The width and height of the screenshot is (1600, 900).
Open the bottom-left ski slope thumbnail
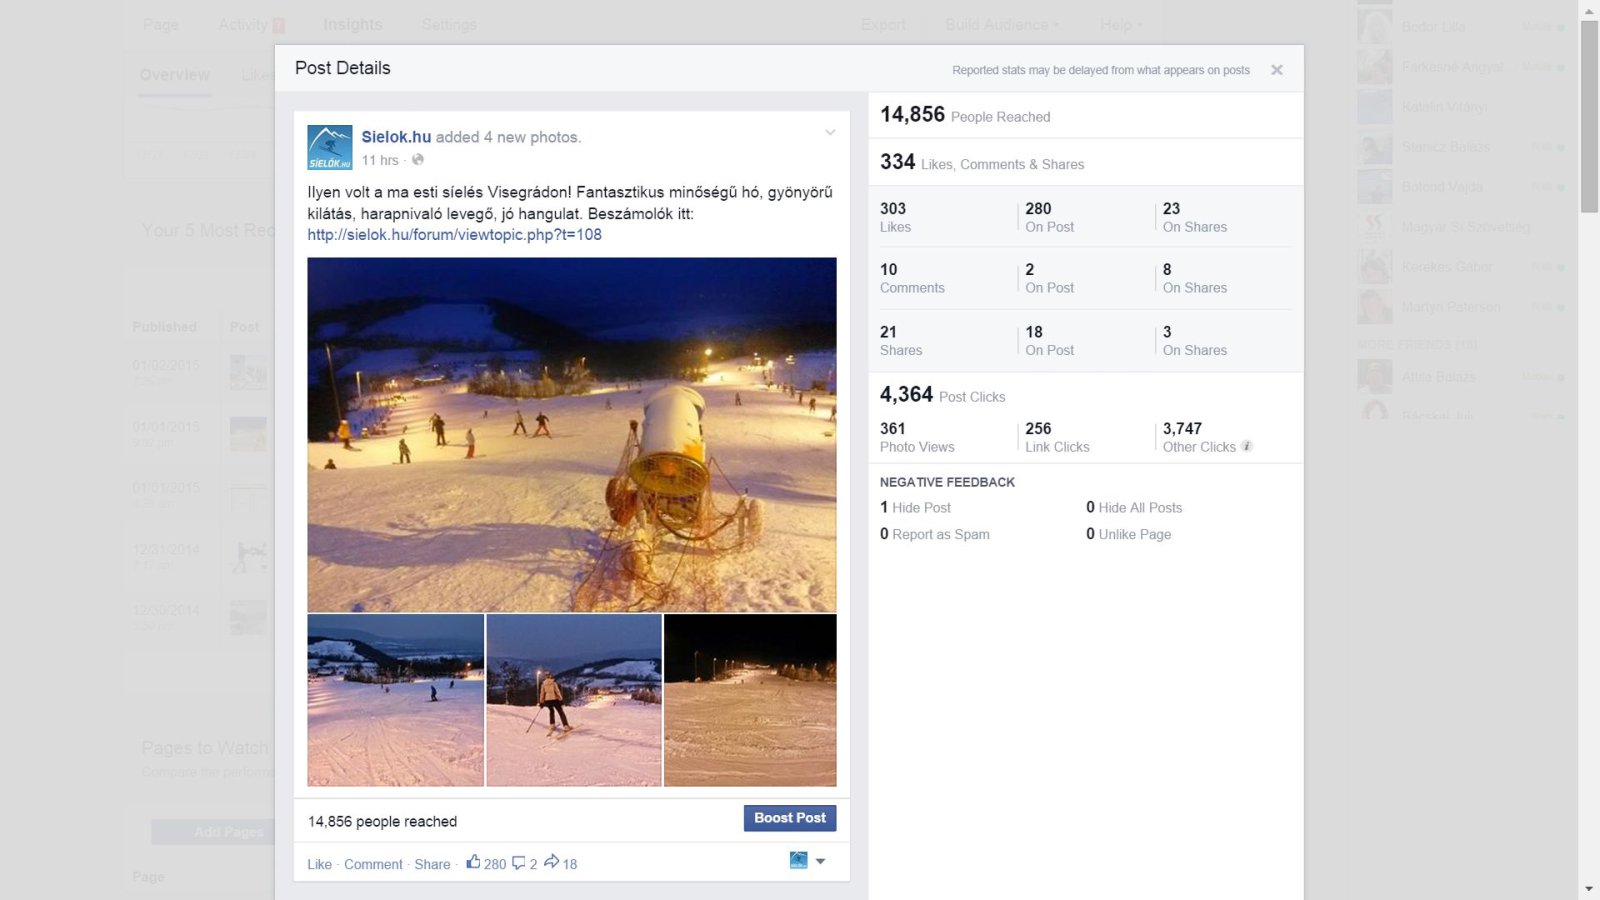click(395, 700)
